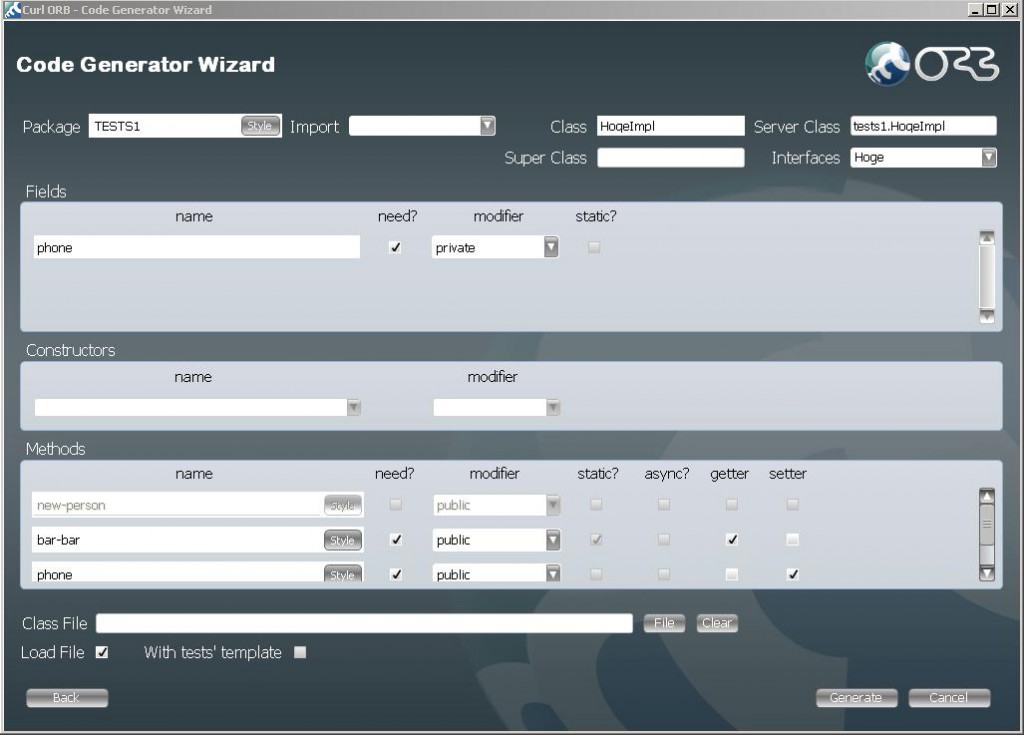Click the Methods section scrollbar down arrow

pos(986,571)
